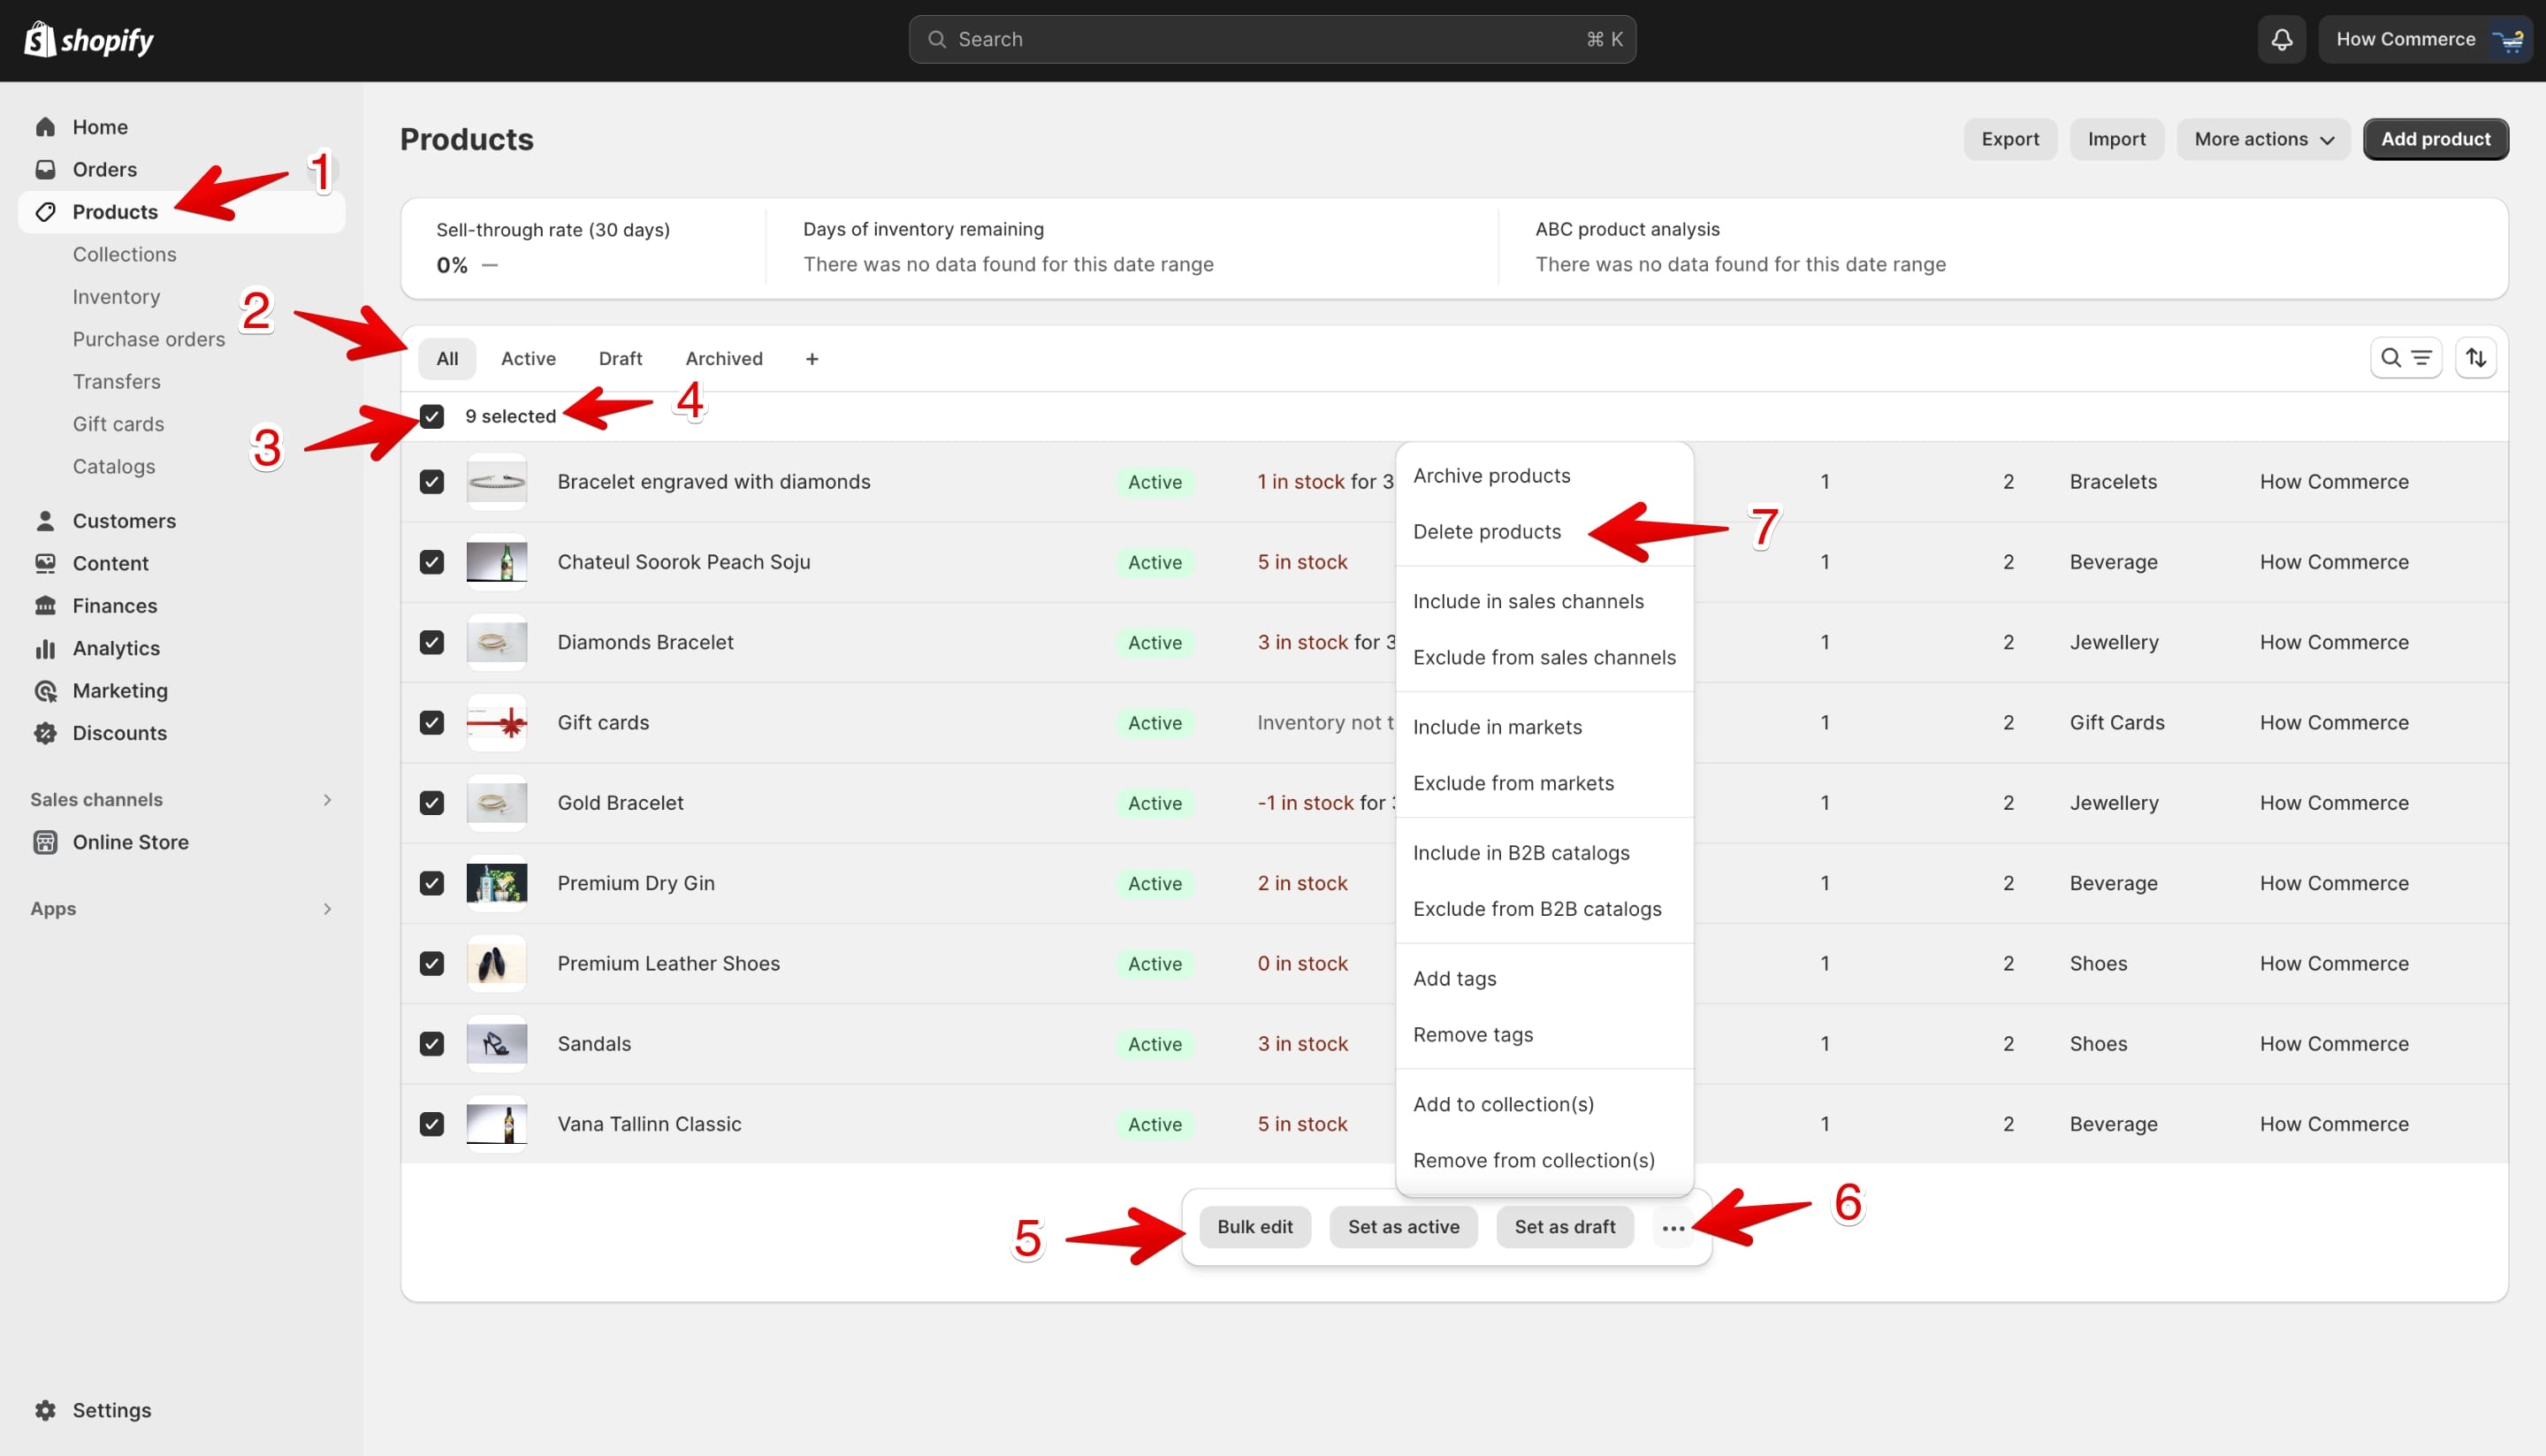2546x1456 pixels.
Task: Click the Discounts badge icon
Action: pyautogui.click(x=45, y=733)
